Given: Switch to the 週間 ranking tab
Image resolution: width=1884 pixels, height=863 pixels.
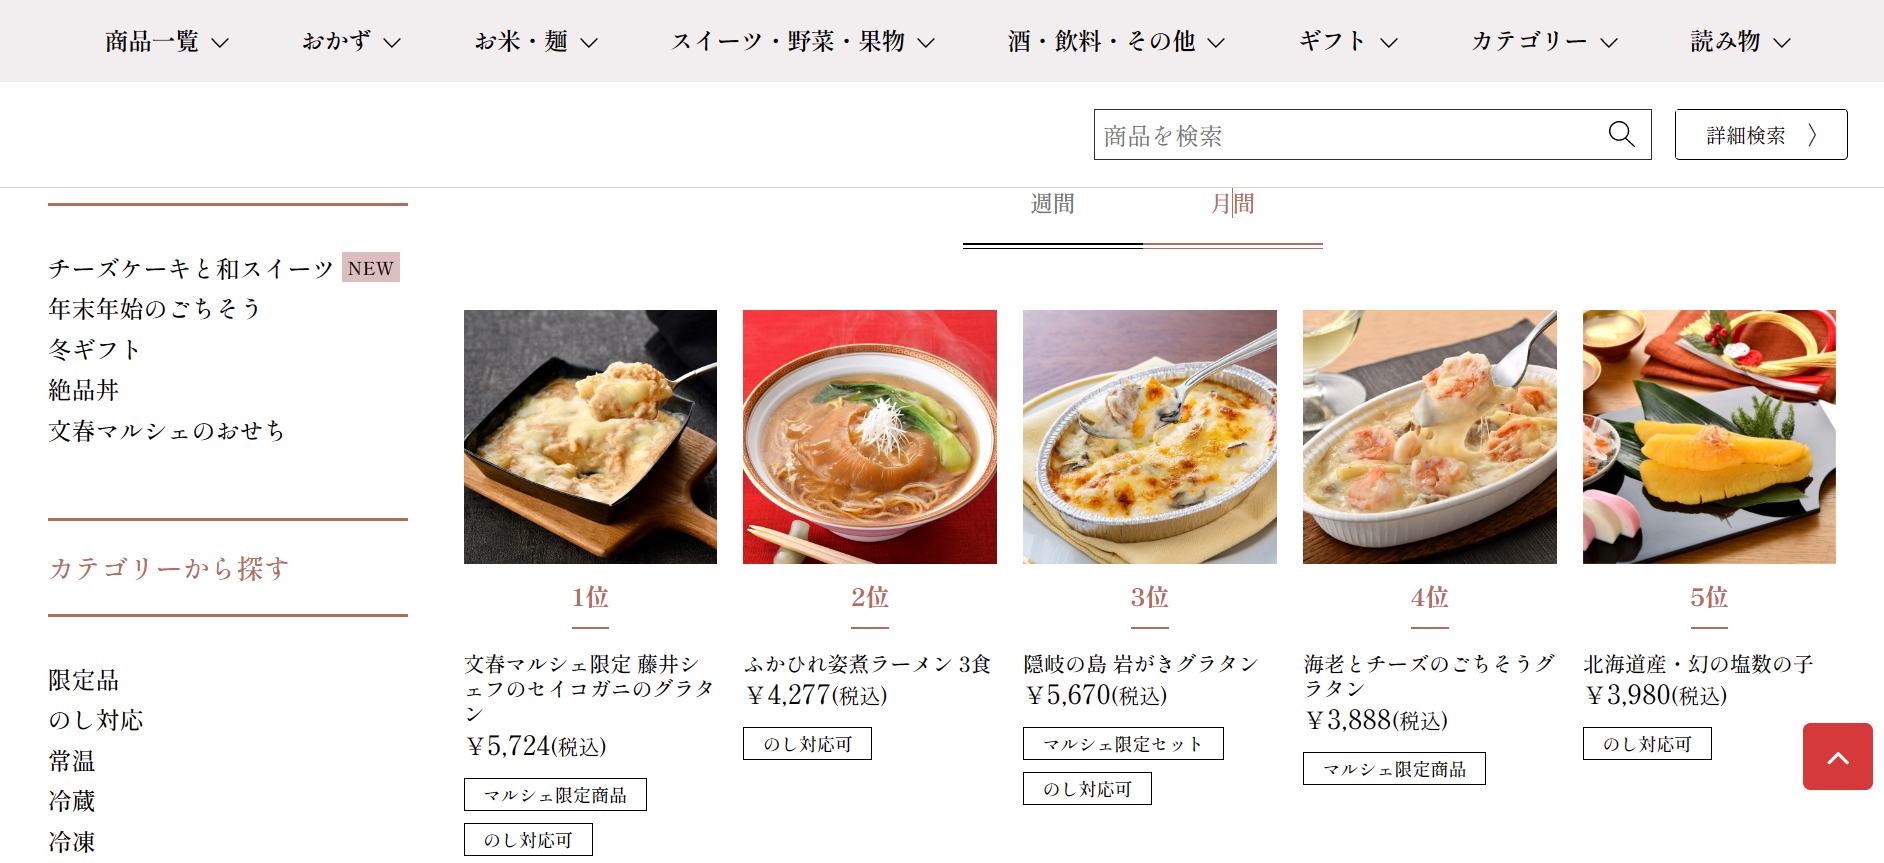Looking at the screenshot, I should (1052, 204).
